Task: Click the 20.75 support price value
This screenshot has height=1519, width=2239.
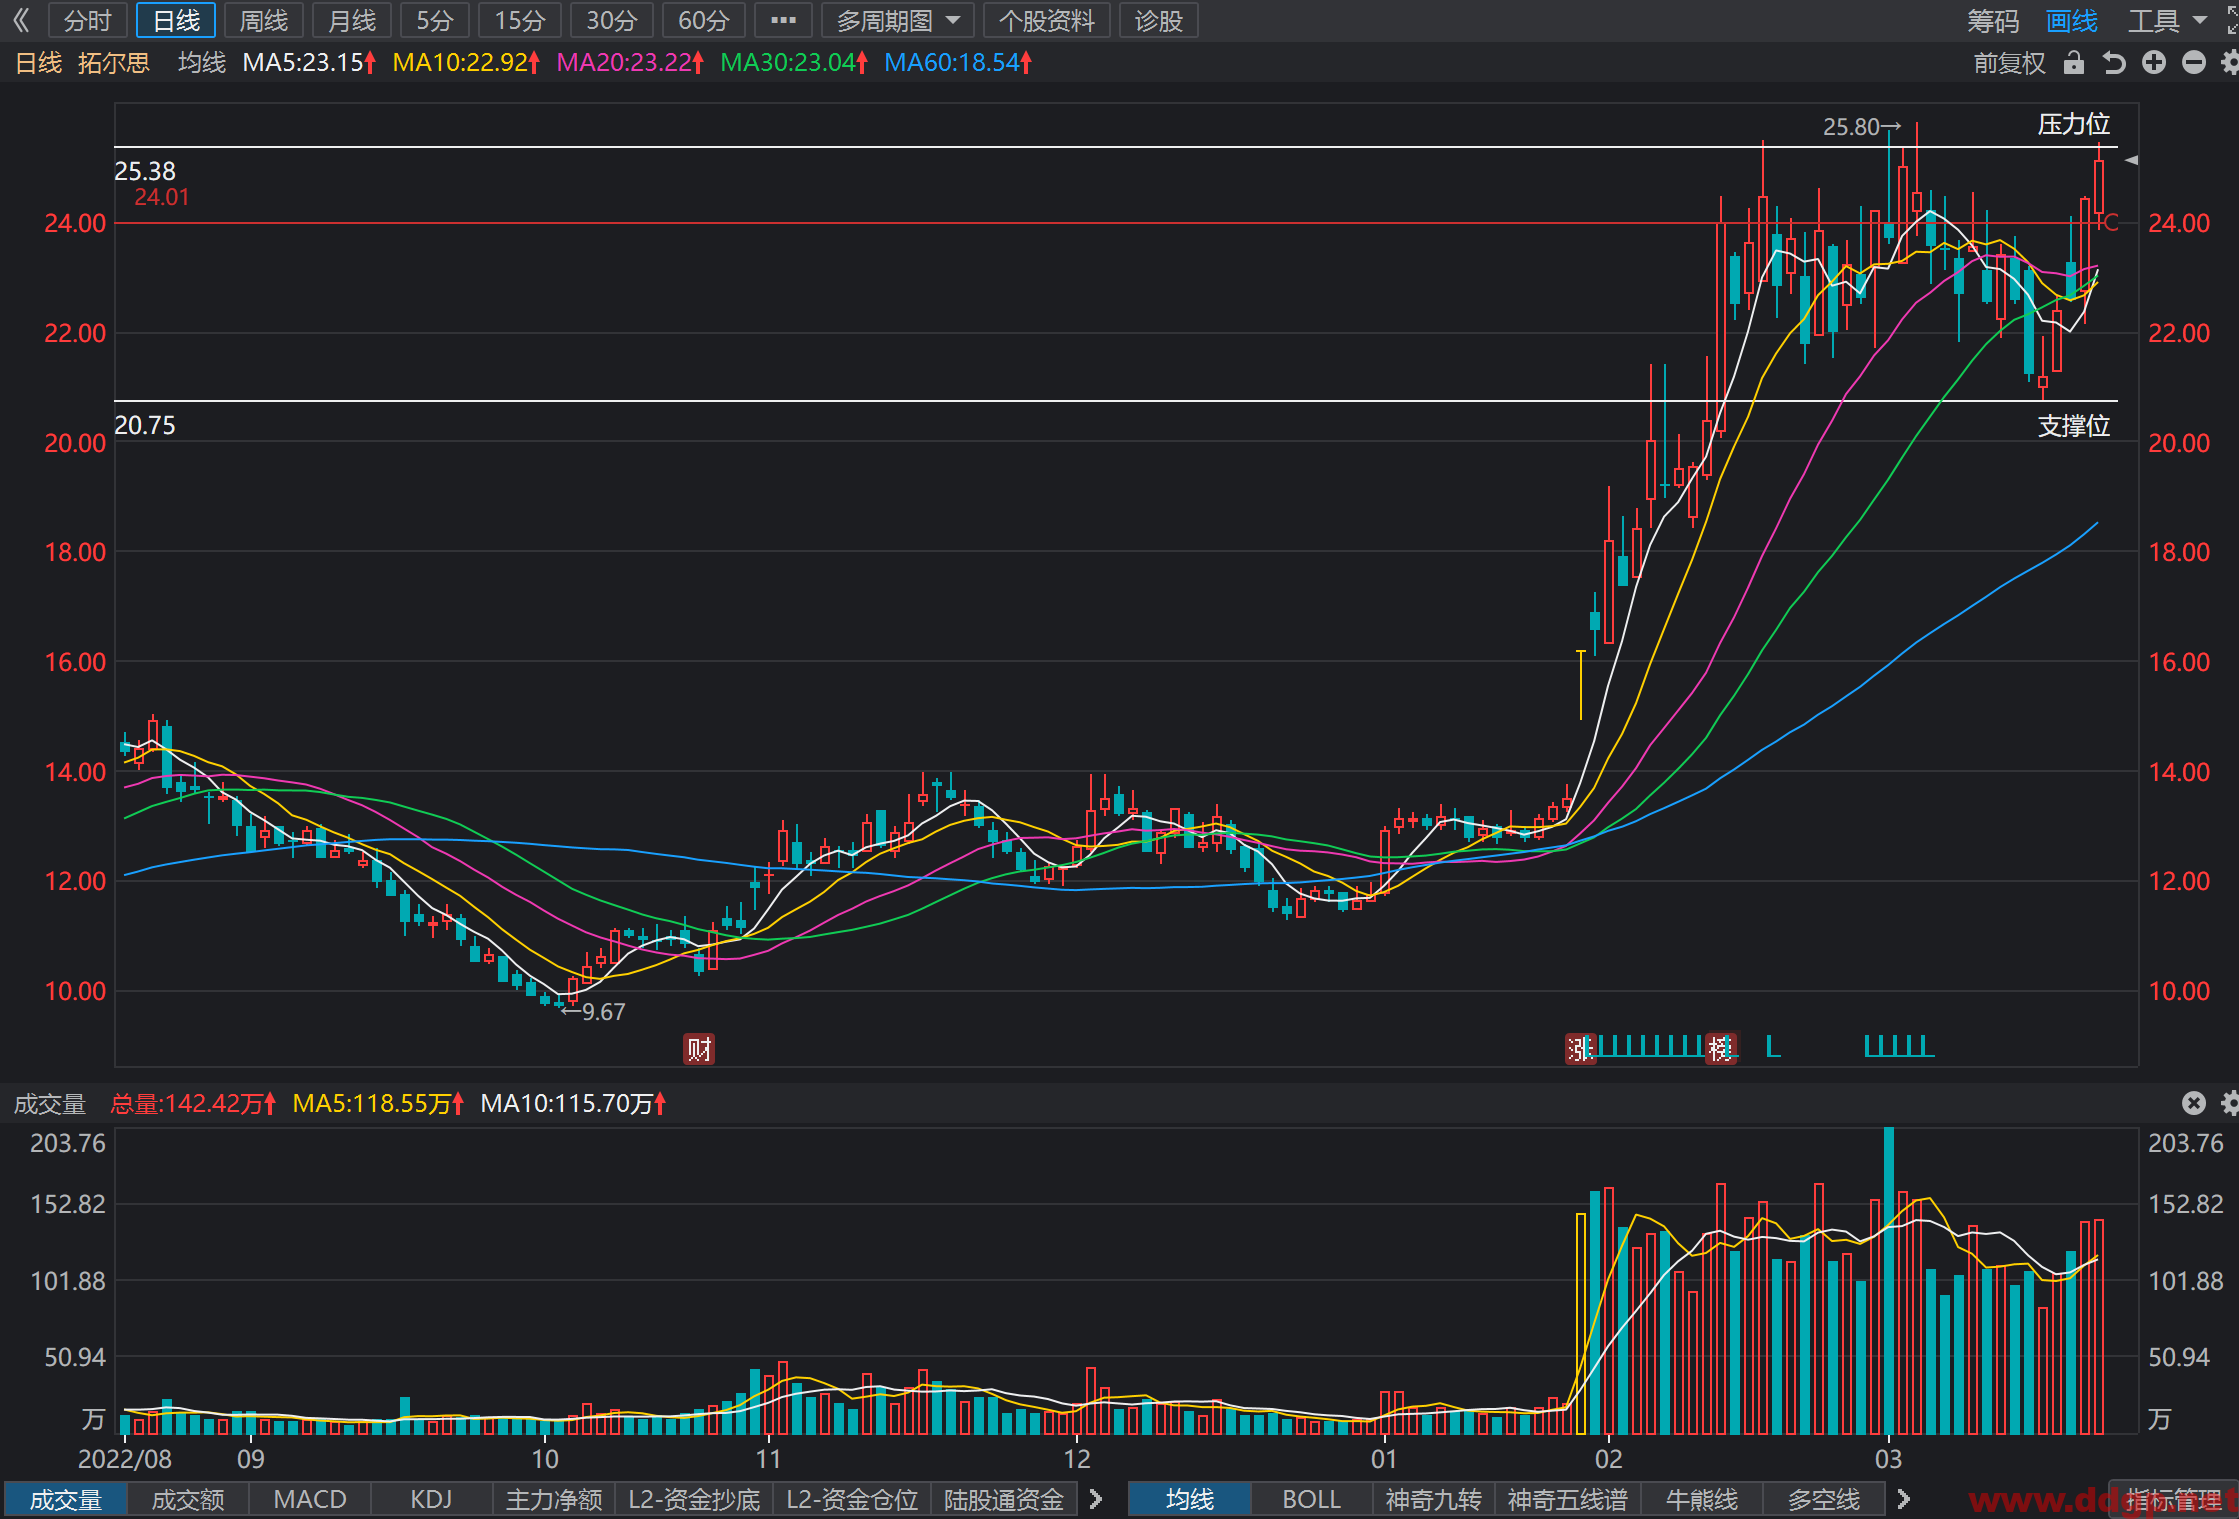Action: click(145, 425)
